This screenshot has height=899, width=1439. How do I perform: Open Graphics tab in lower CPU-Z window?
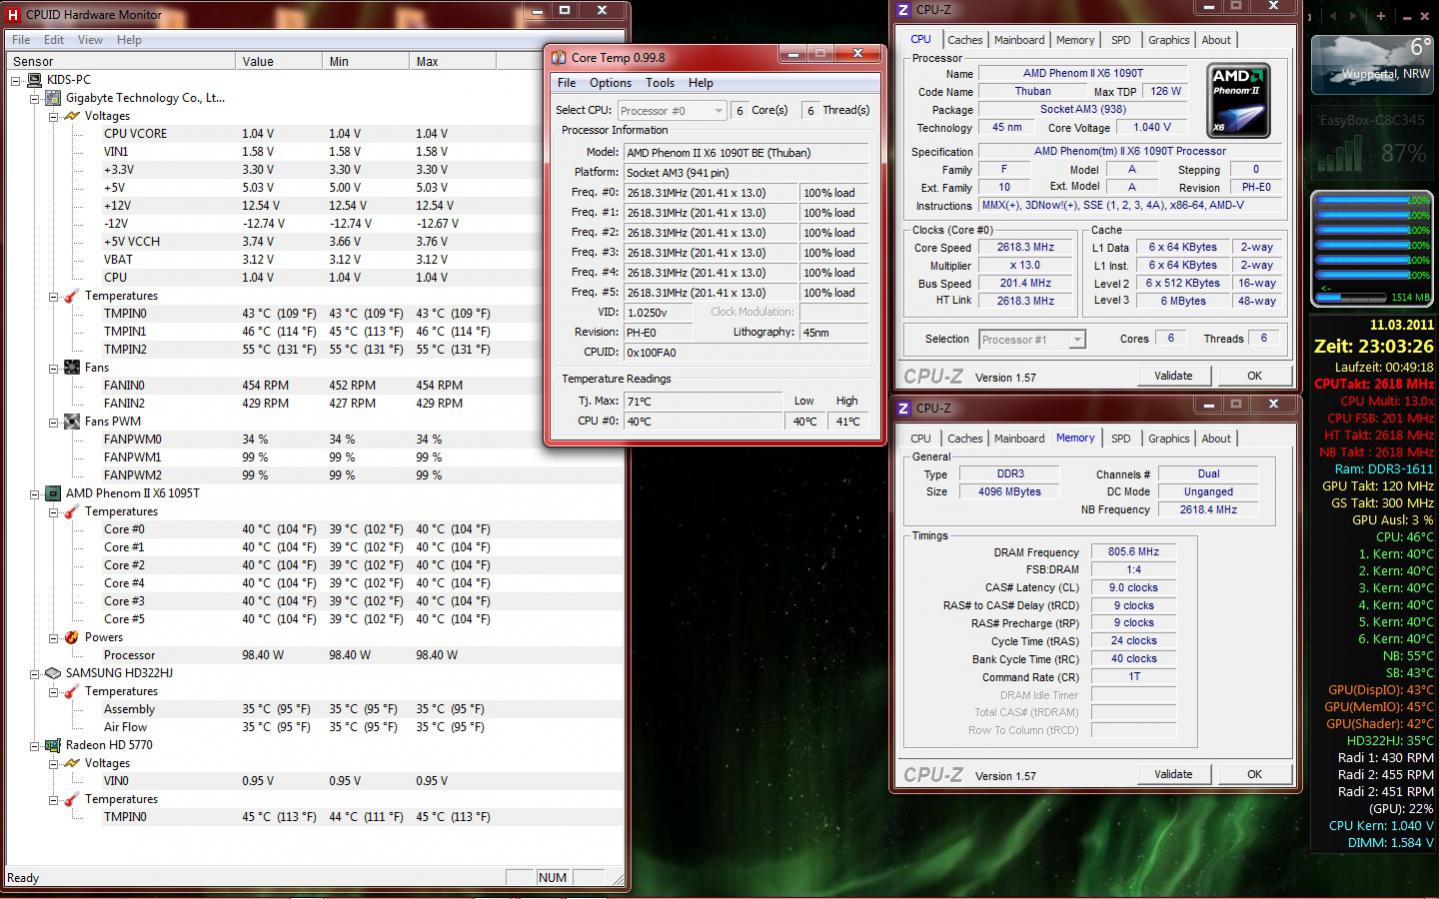pyautogui.click(x=1168, y=438)
